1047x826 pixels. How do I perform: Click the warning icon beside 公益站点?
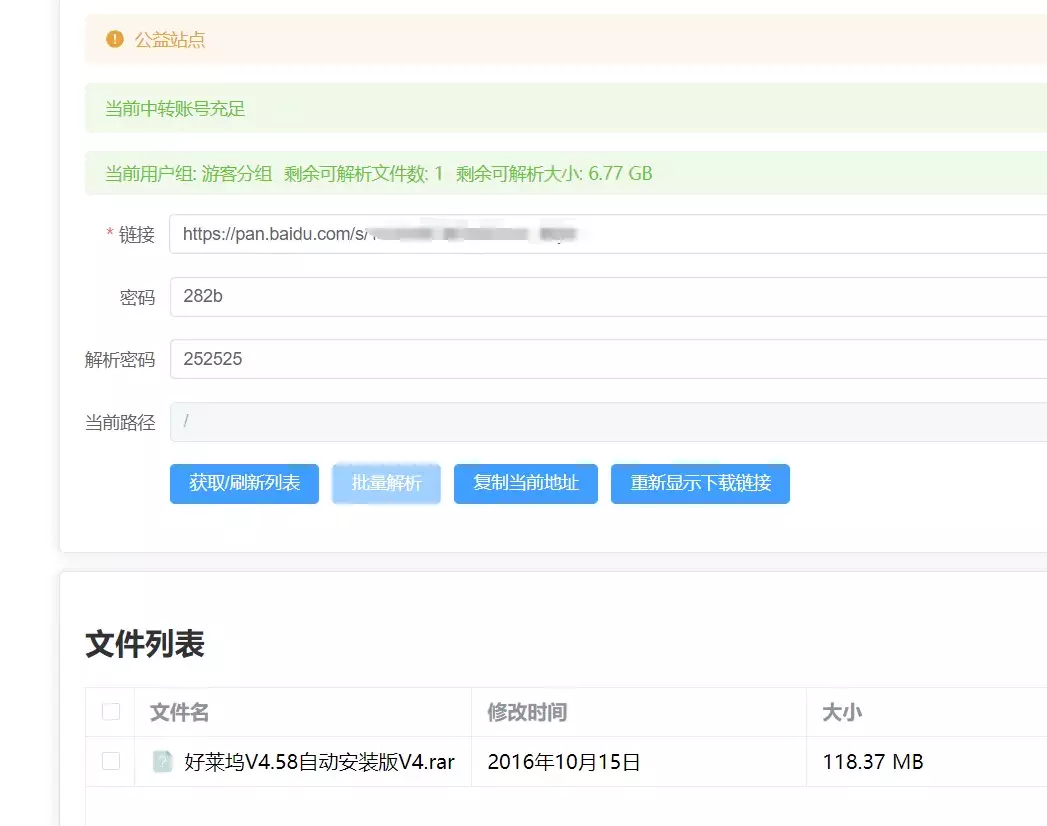point(115,40)
